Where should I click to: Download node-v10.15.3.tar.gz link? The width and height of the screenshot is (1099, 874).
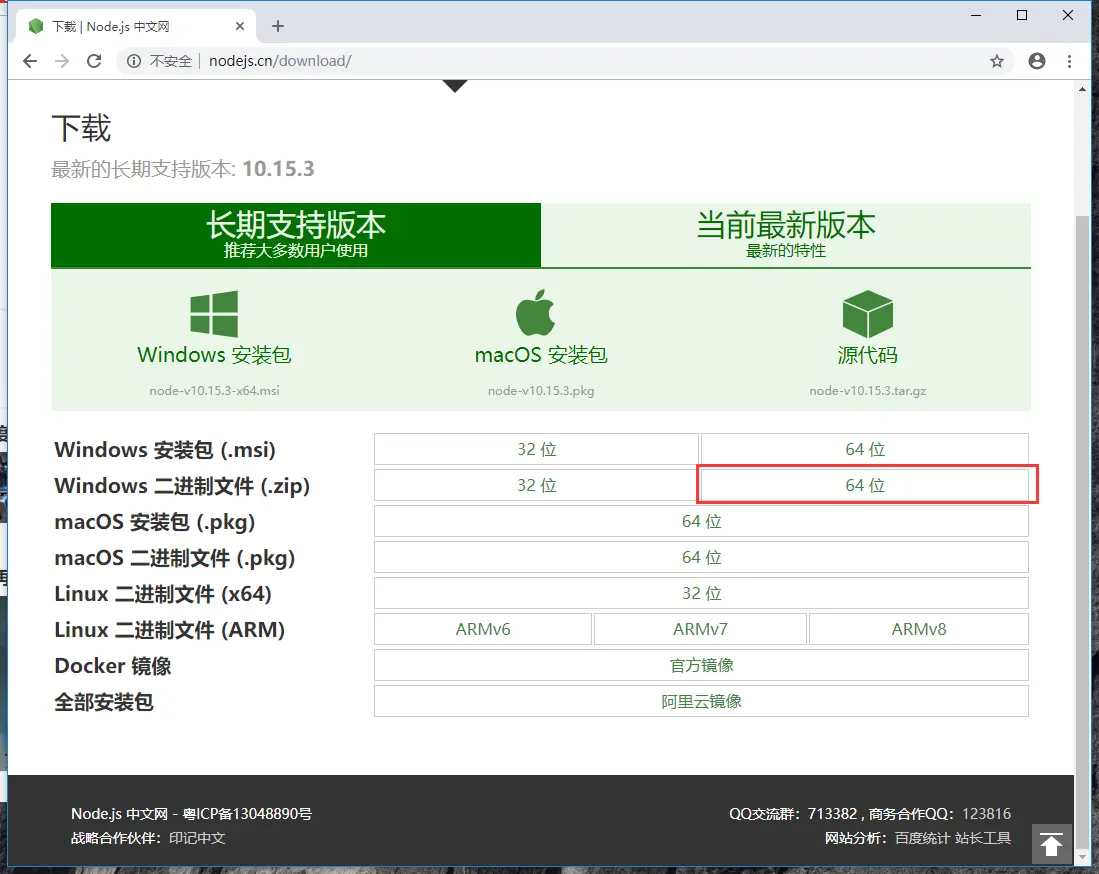click(868, 390)
